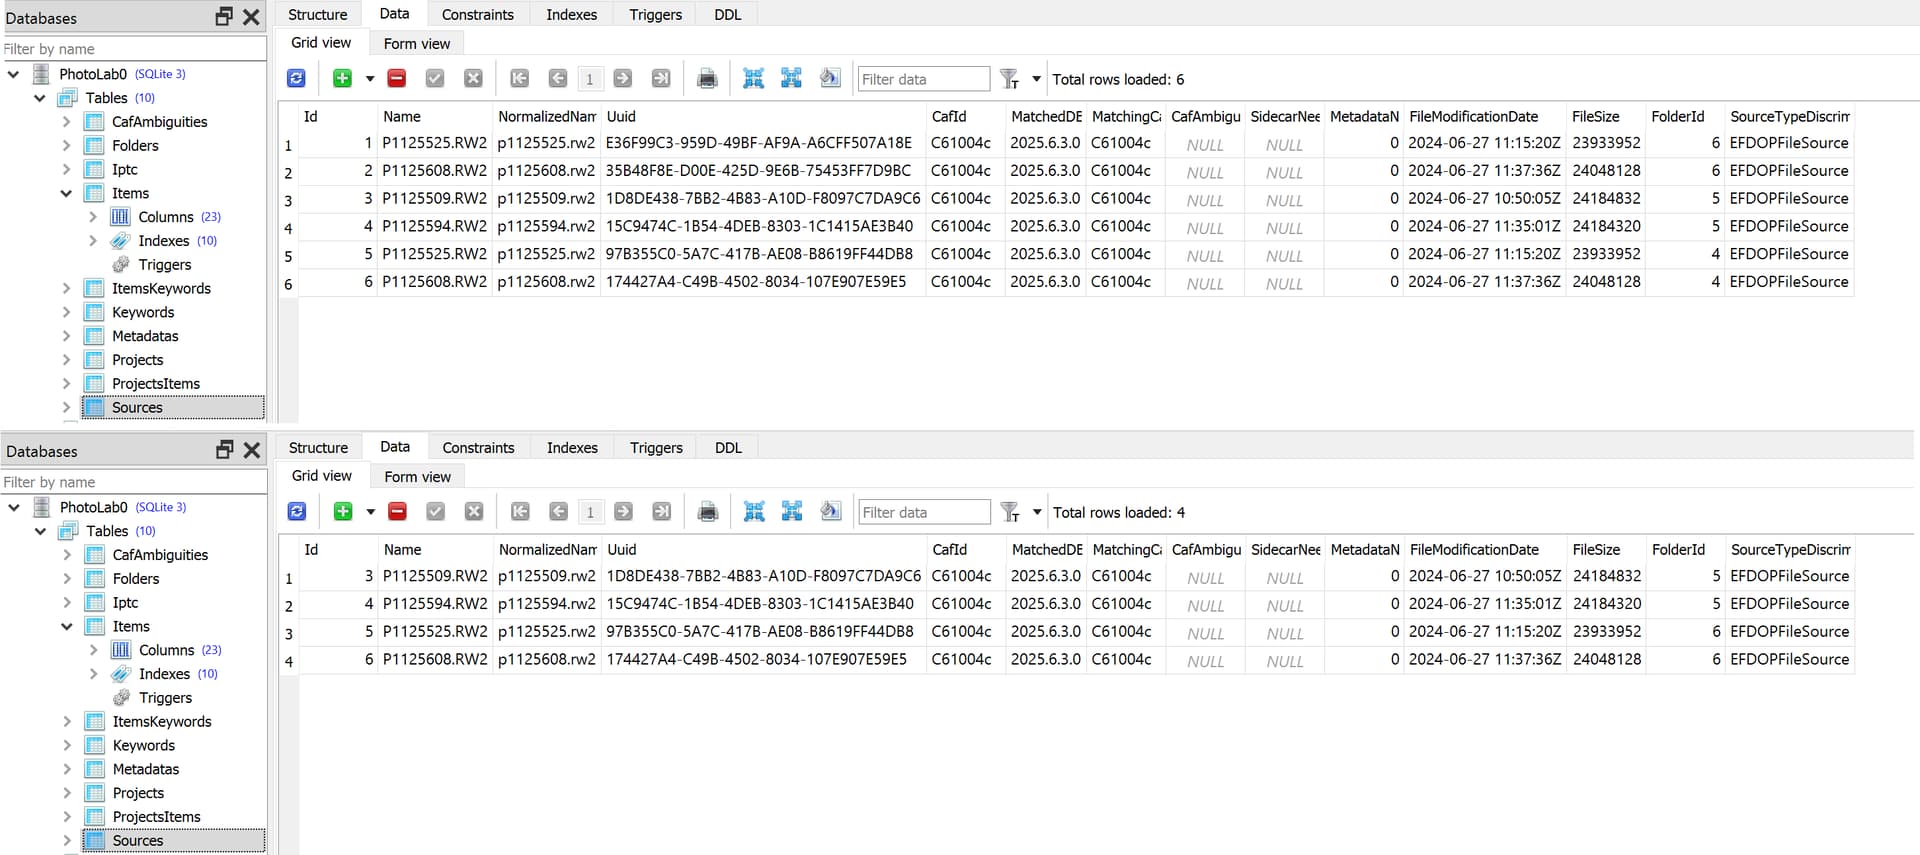Click Uuid column header in upper grid
The height and width of the screenshot is (855, 1920).
click(x=763, y=117)
